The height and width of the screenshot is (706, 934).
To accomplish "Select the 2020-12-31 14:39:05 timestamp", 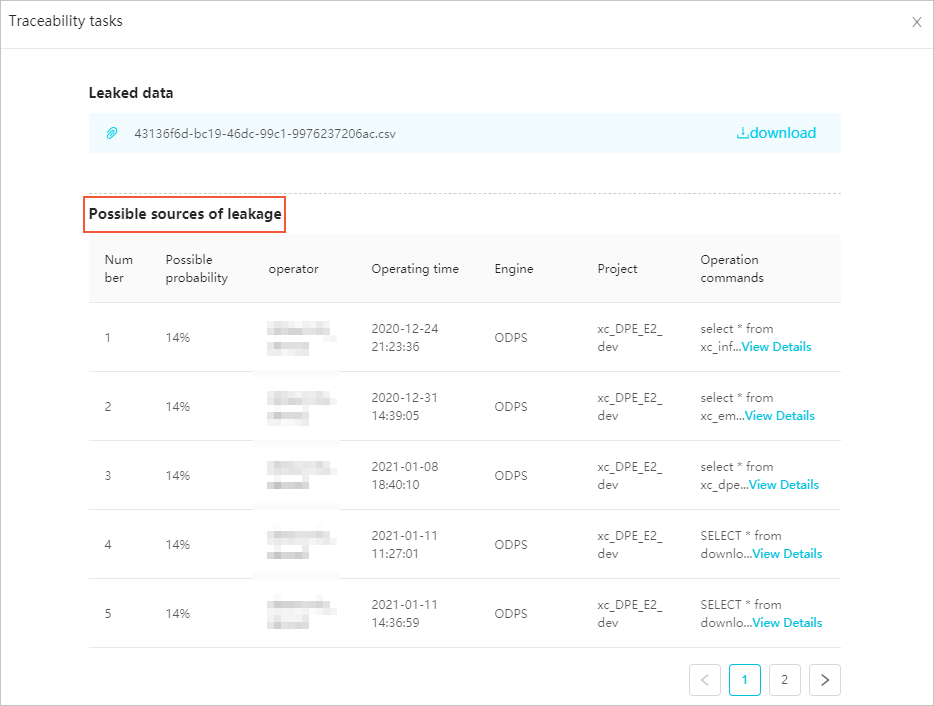I will point(404,407).
